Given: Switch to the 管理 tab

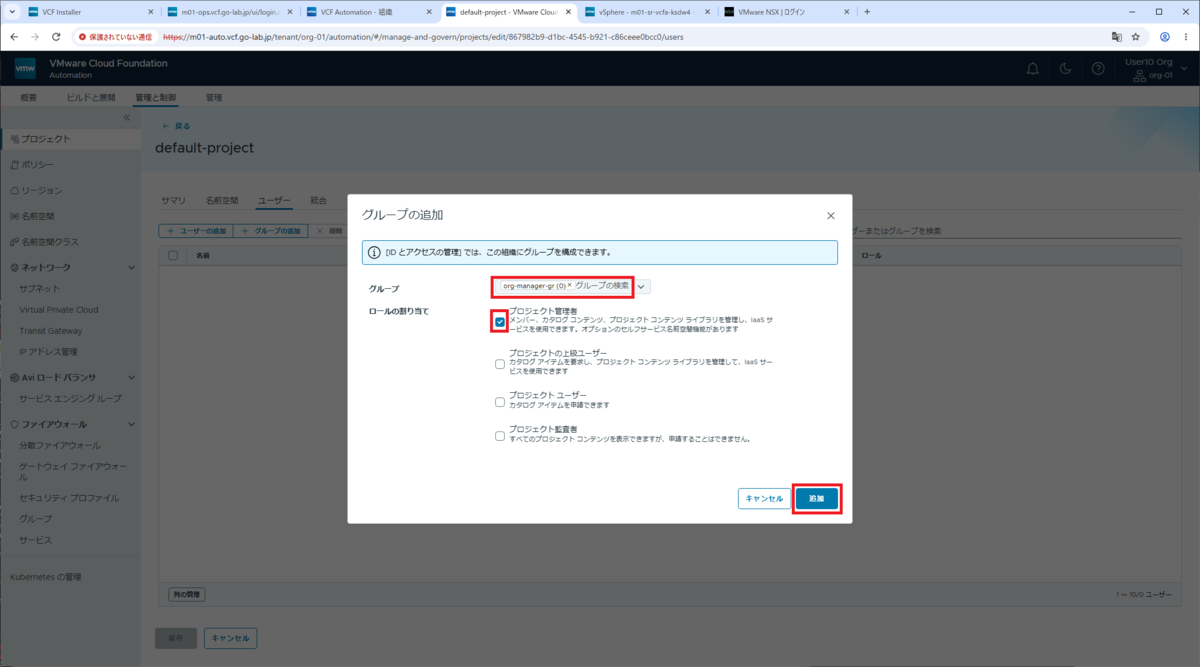Looking at the screenshot, I should click(214, 98).
